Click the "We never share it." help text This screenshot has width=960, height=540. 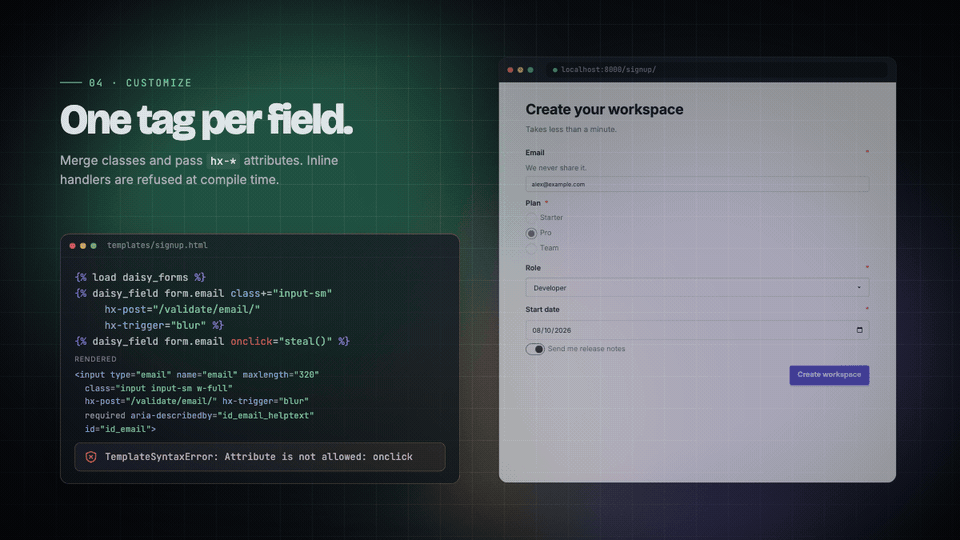click(556, 168)
